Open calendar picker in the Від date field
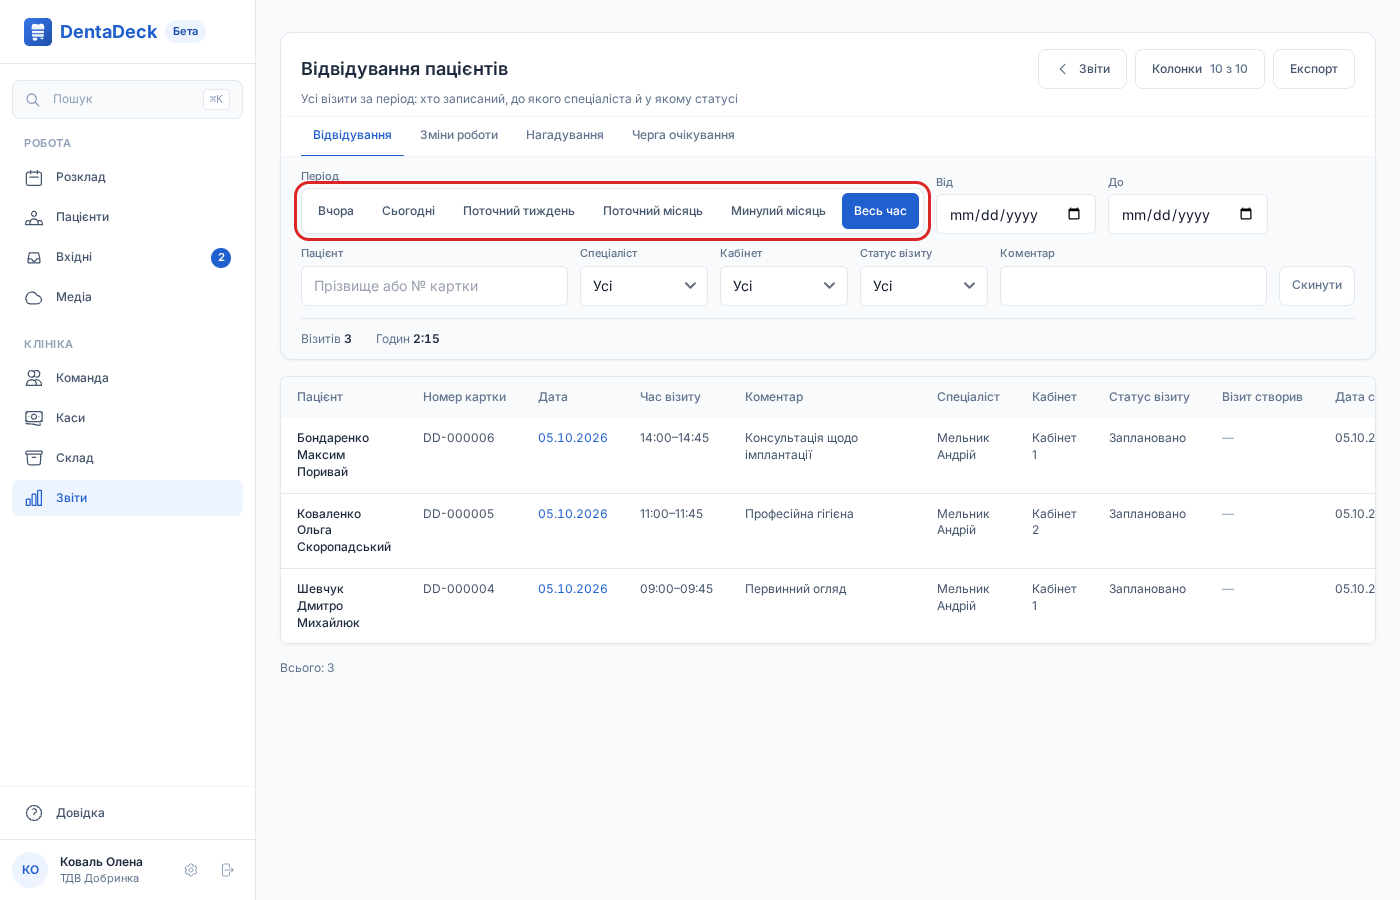This screenshot has height=900, width=1400. tap(1074, 214)
